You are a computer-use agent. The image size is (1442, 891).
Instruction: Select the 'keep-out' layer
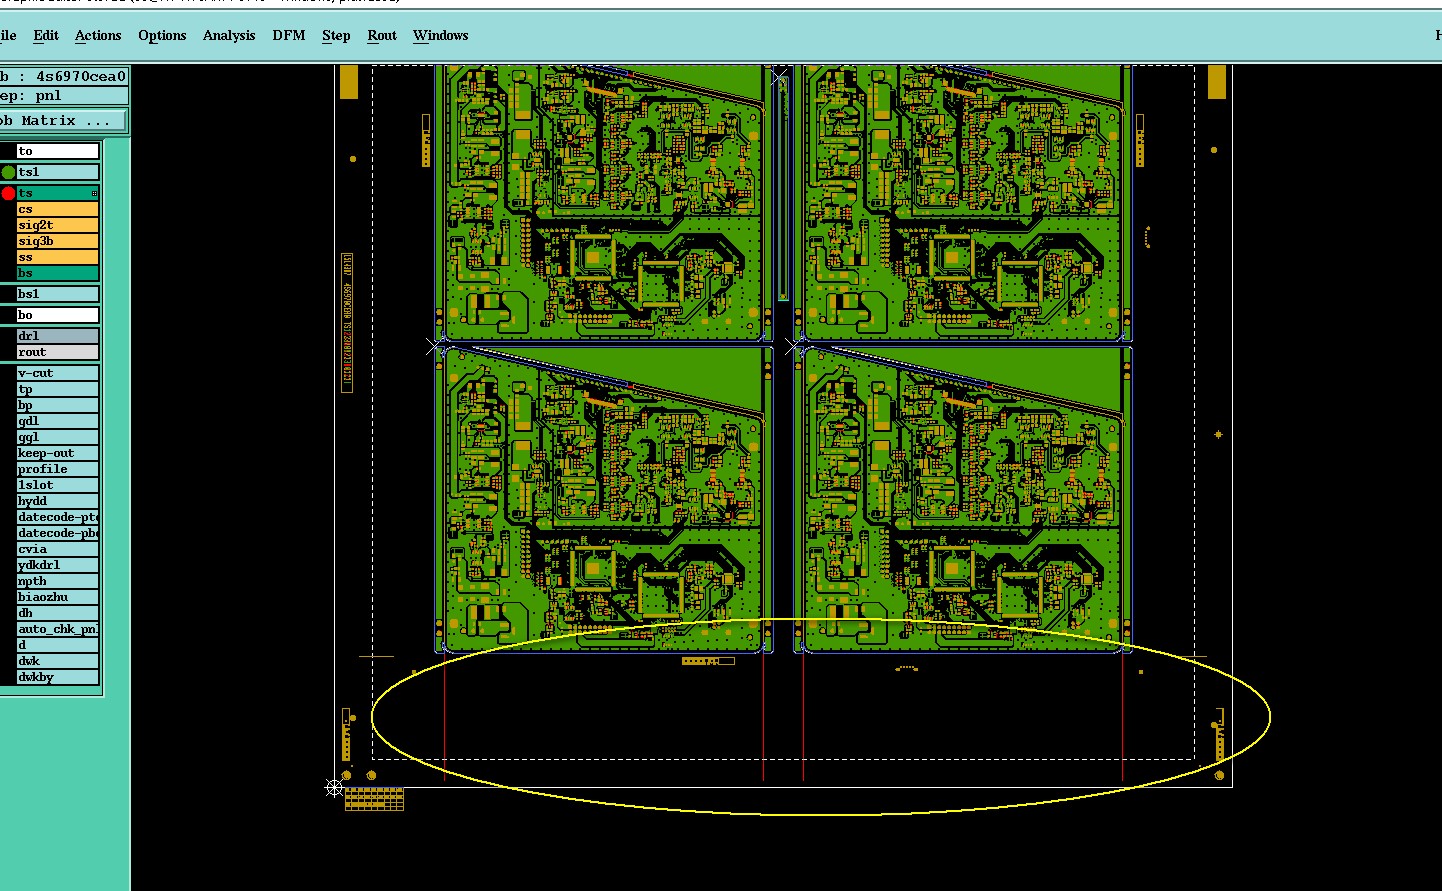coord(58,453)
